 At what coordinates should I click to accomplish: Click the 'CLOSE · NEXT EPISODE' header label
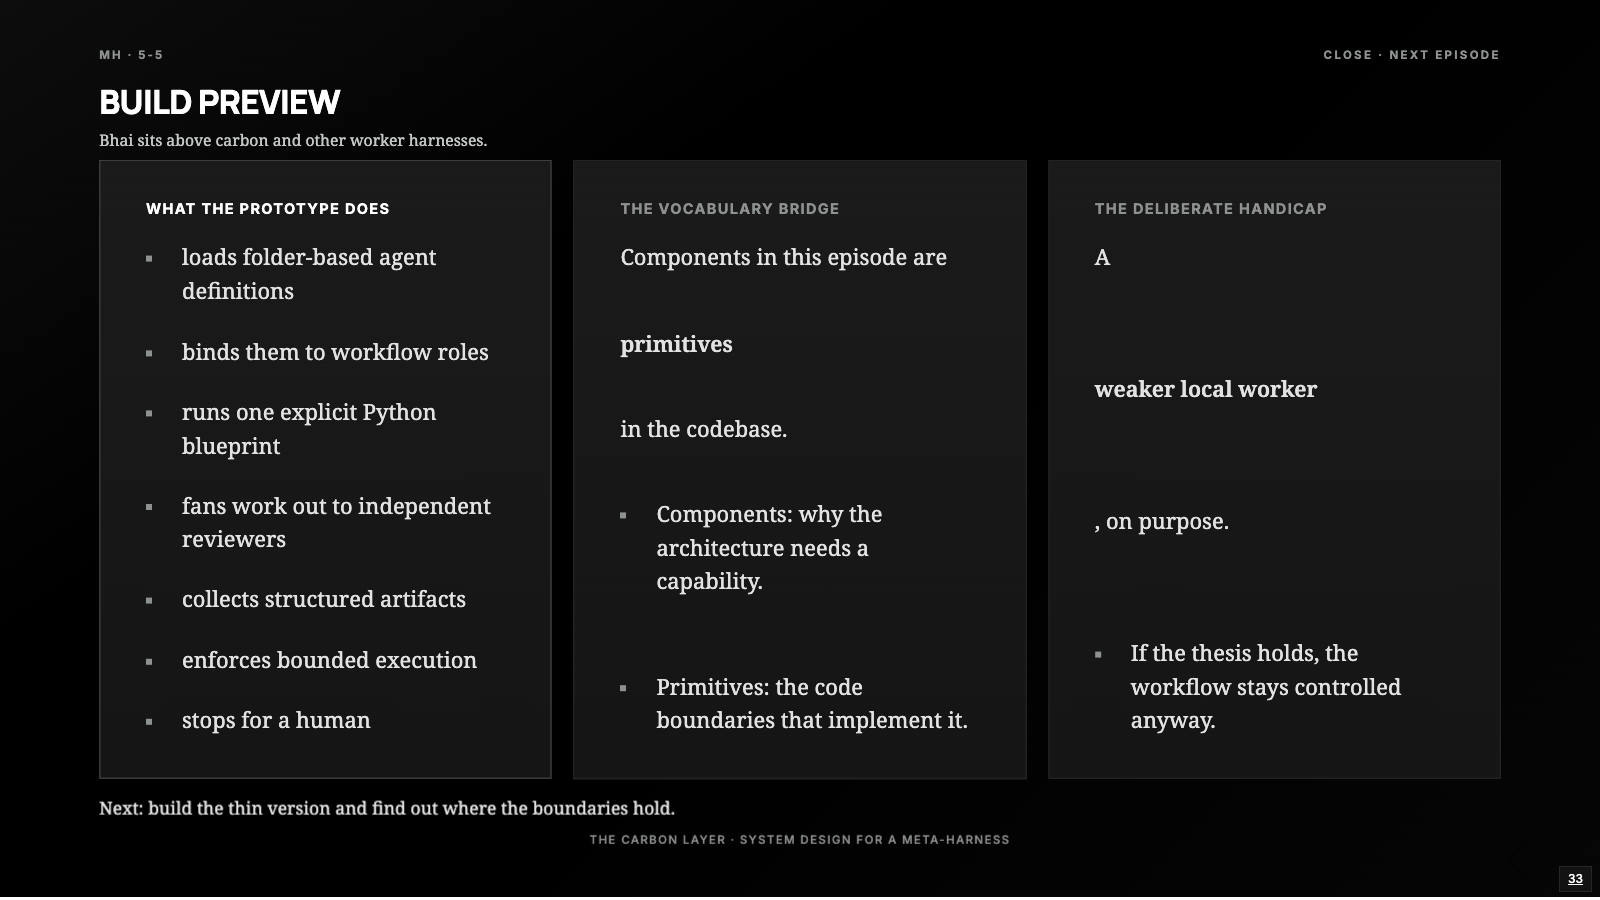pyautogui.click(x=1411, y=55)
